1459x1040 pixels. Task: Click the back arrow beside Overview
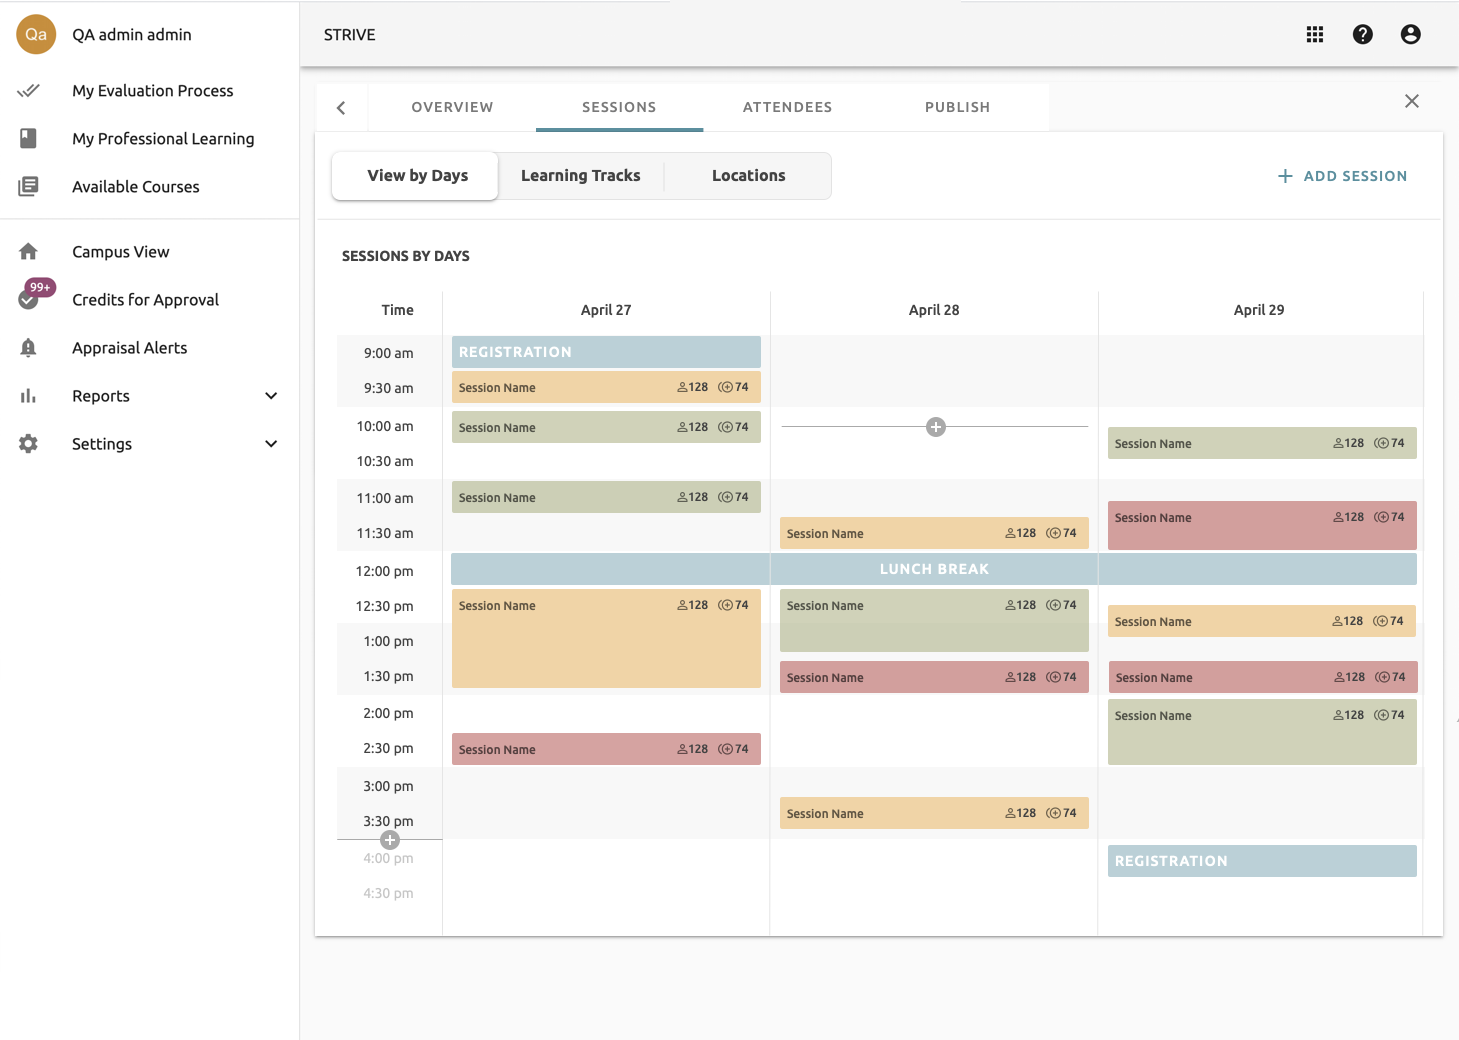coord(341,108)
